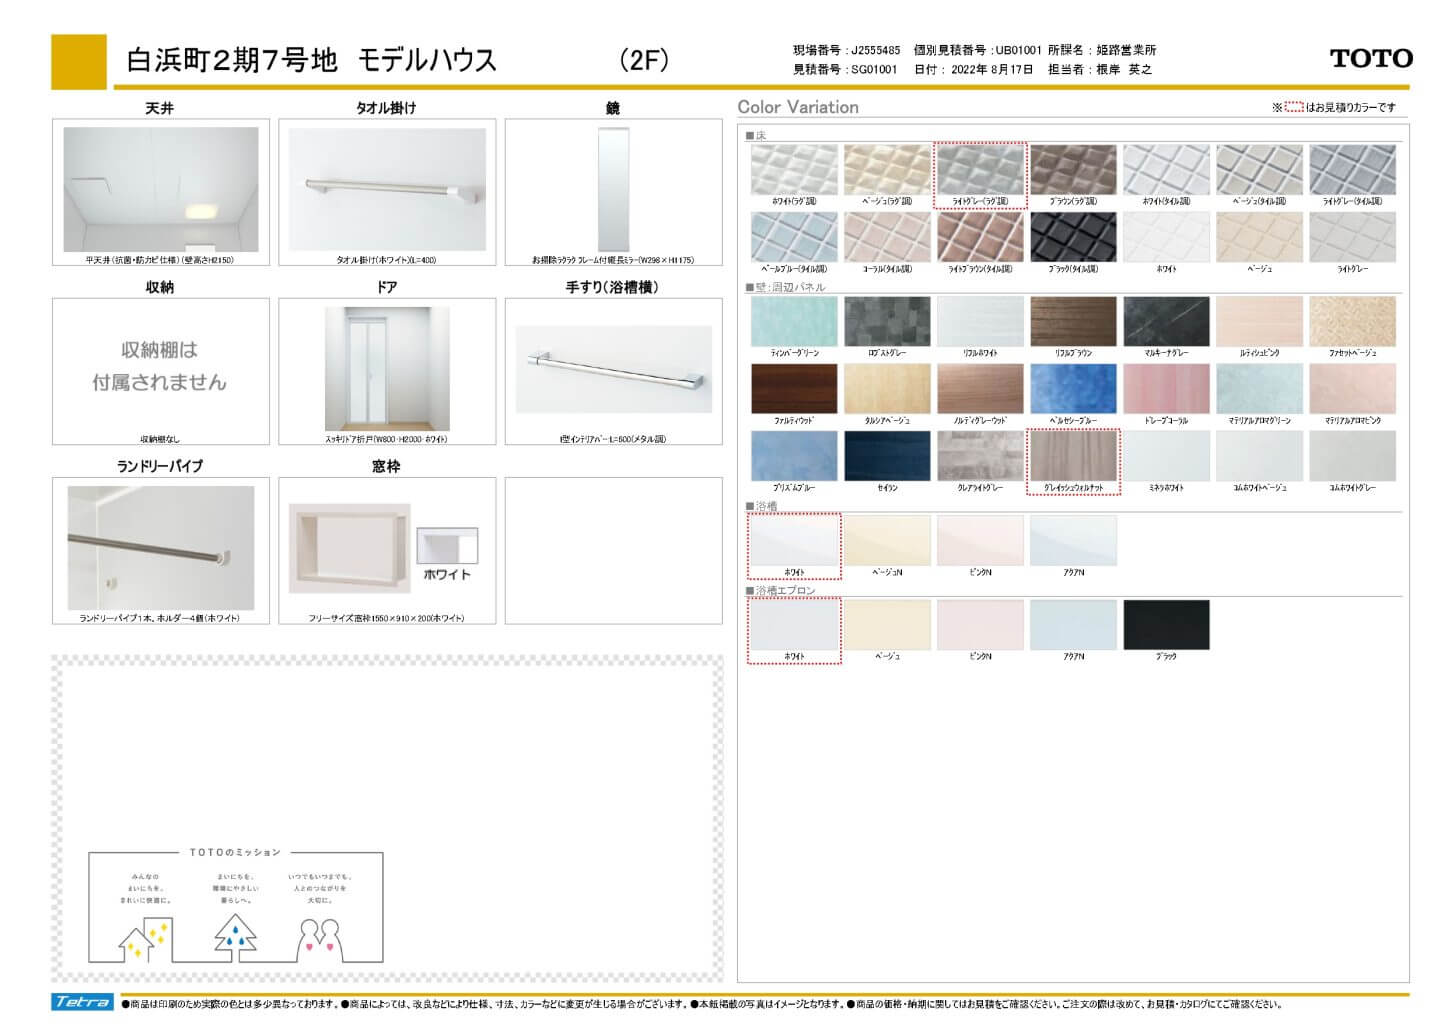Select the ceiling (天井) product image
Image resolution: width=1448 pixels, height=1024 pixels.
click(x=161, y=189)
